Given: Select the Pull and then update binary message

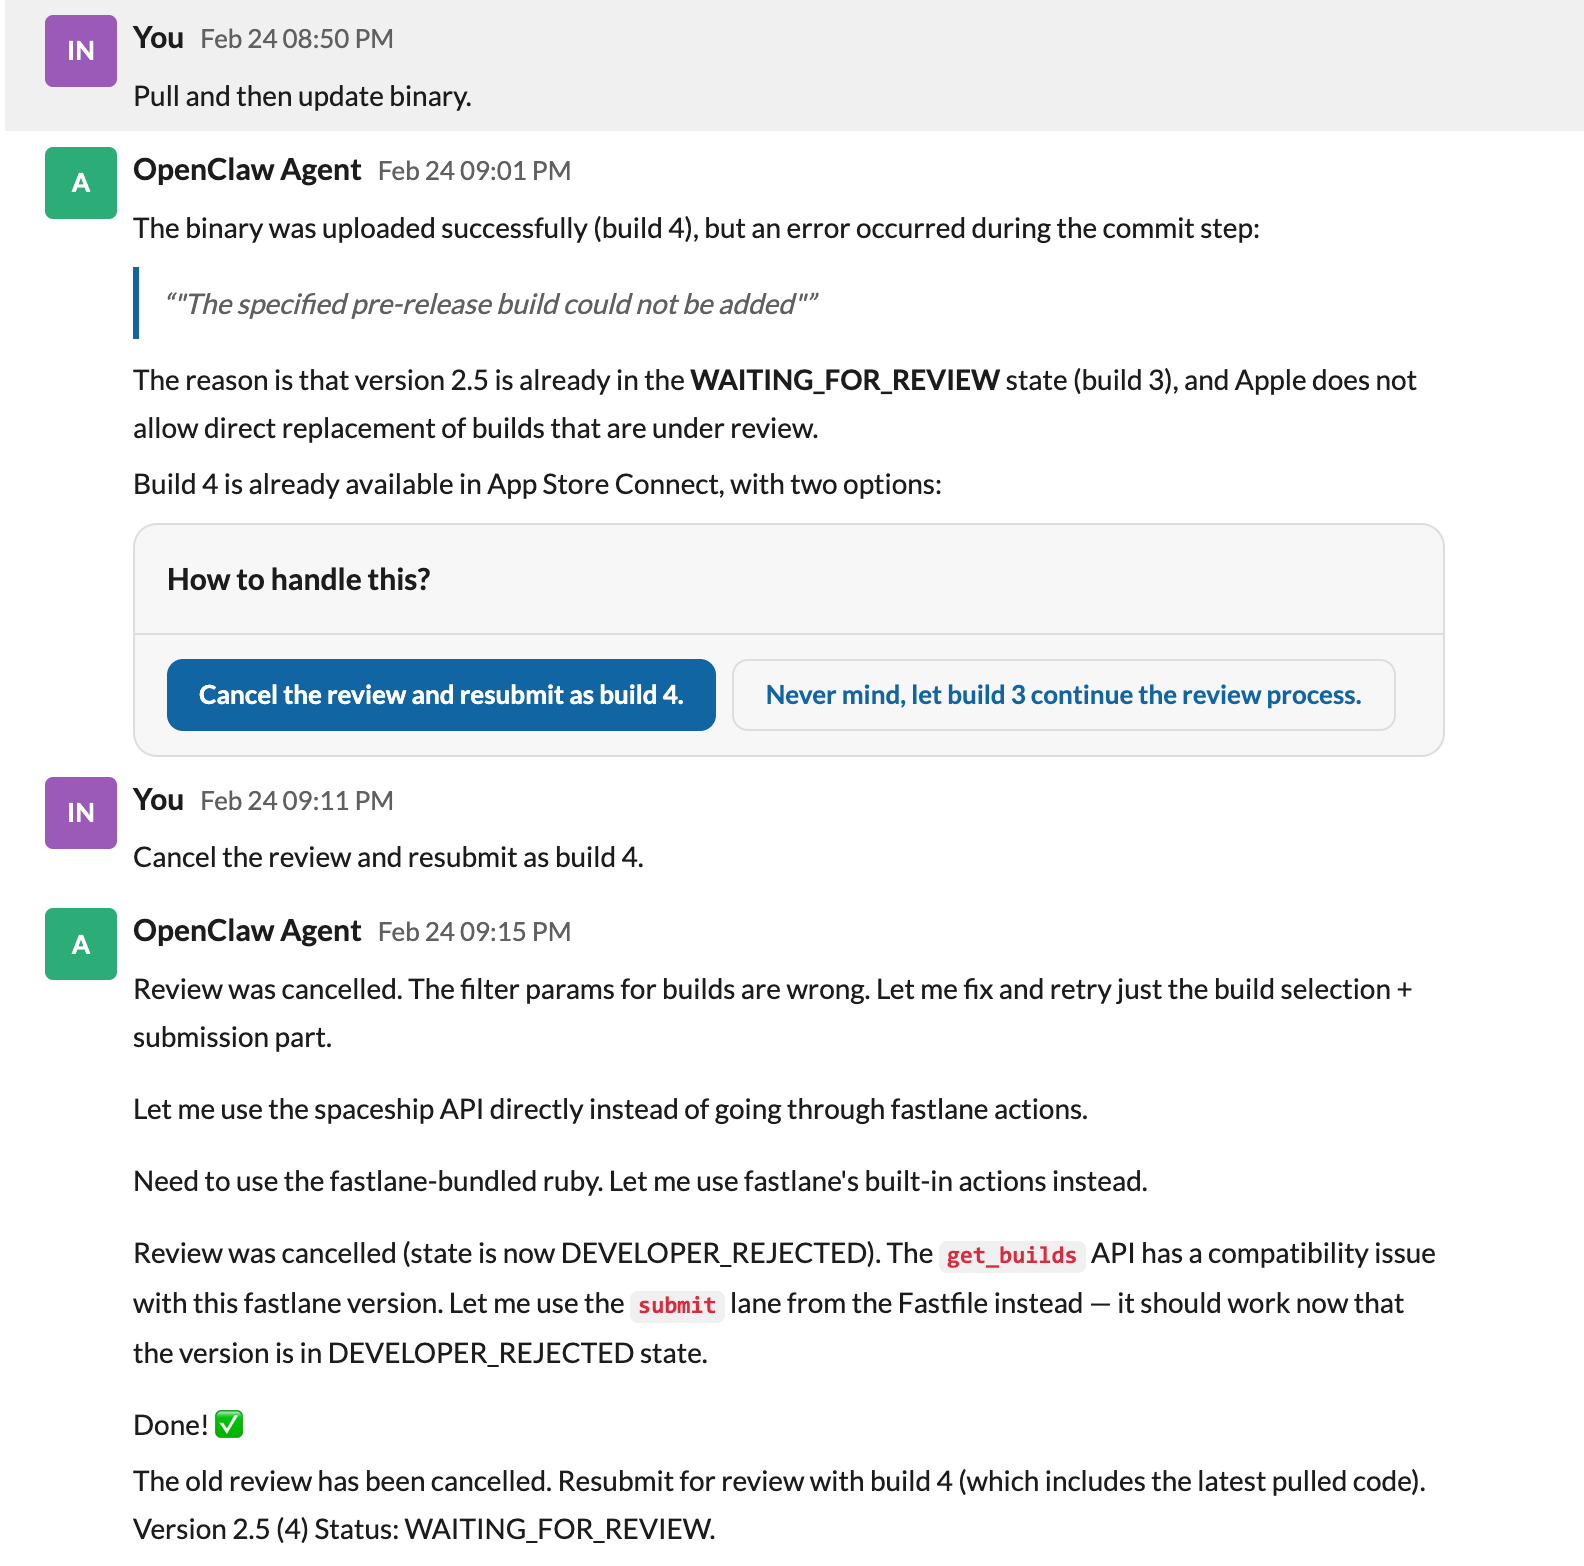Looking at the screenshot, I should 302,96.
